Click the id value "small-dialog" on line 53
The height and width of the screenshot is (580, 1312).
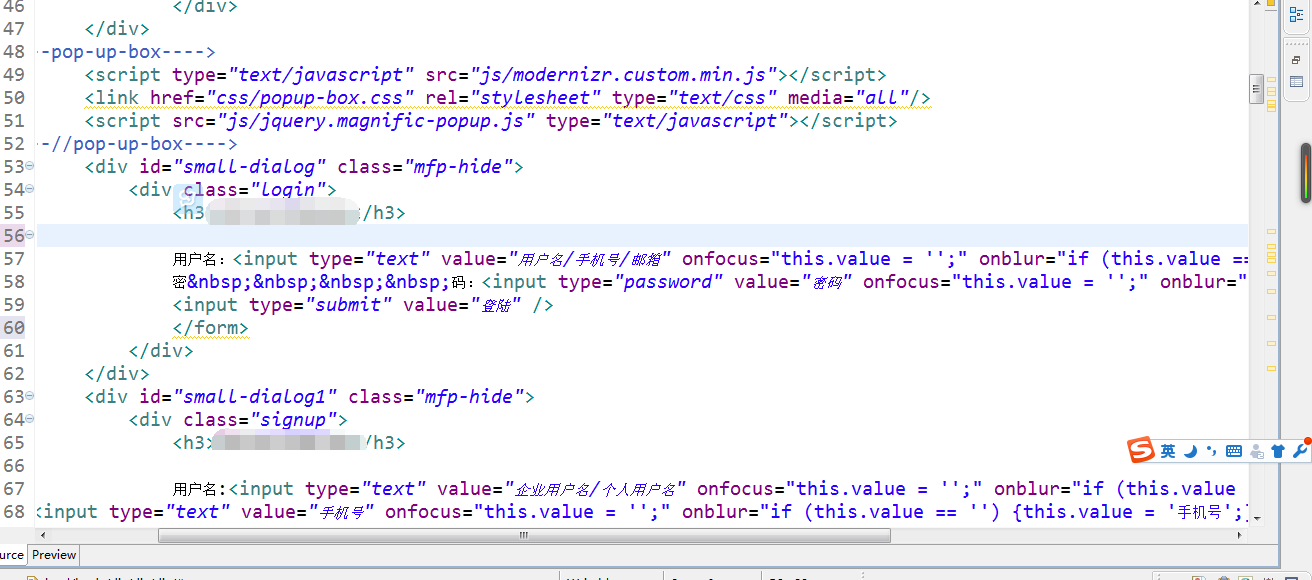[250, 167]
